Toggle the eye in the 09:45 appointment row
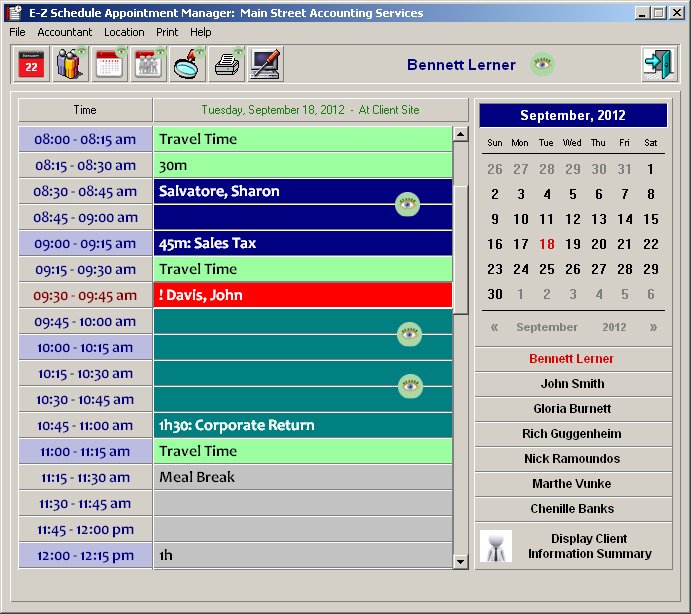 (x=408, y=334)
